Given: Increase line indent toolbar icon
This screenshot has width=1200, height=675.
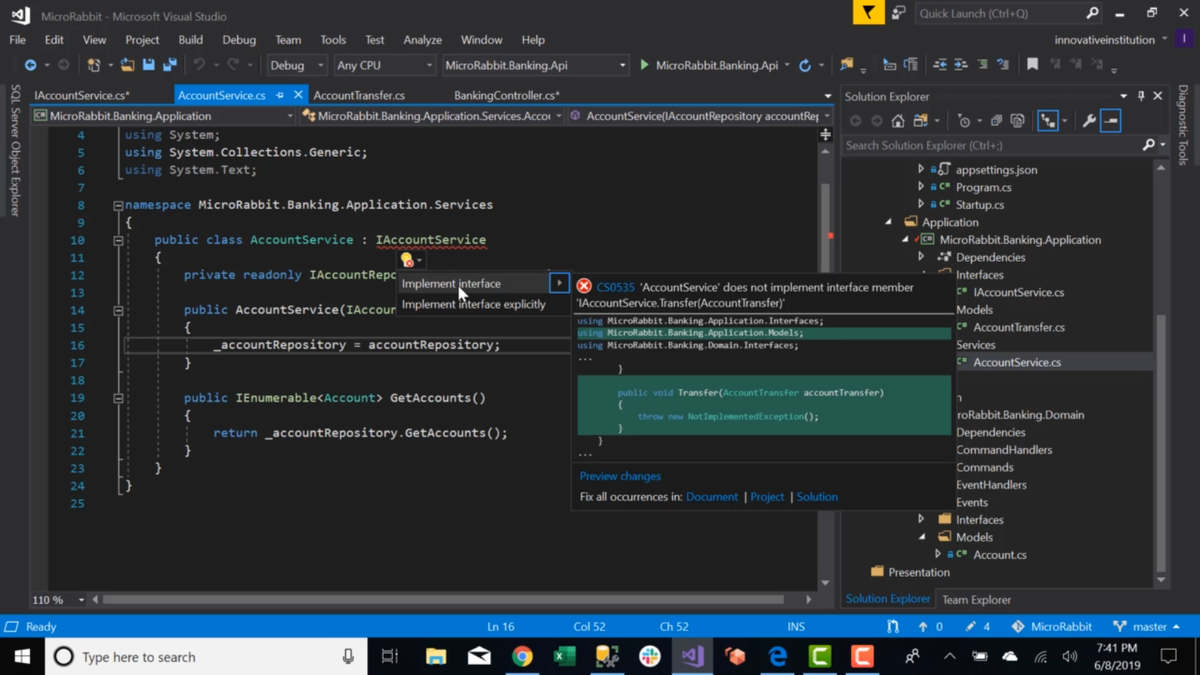Looking at the screenshot, I should (x=961, y=65).
